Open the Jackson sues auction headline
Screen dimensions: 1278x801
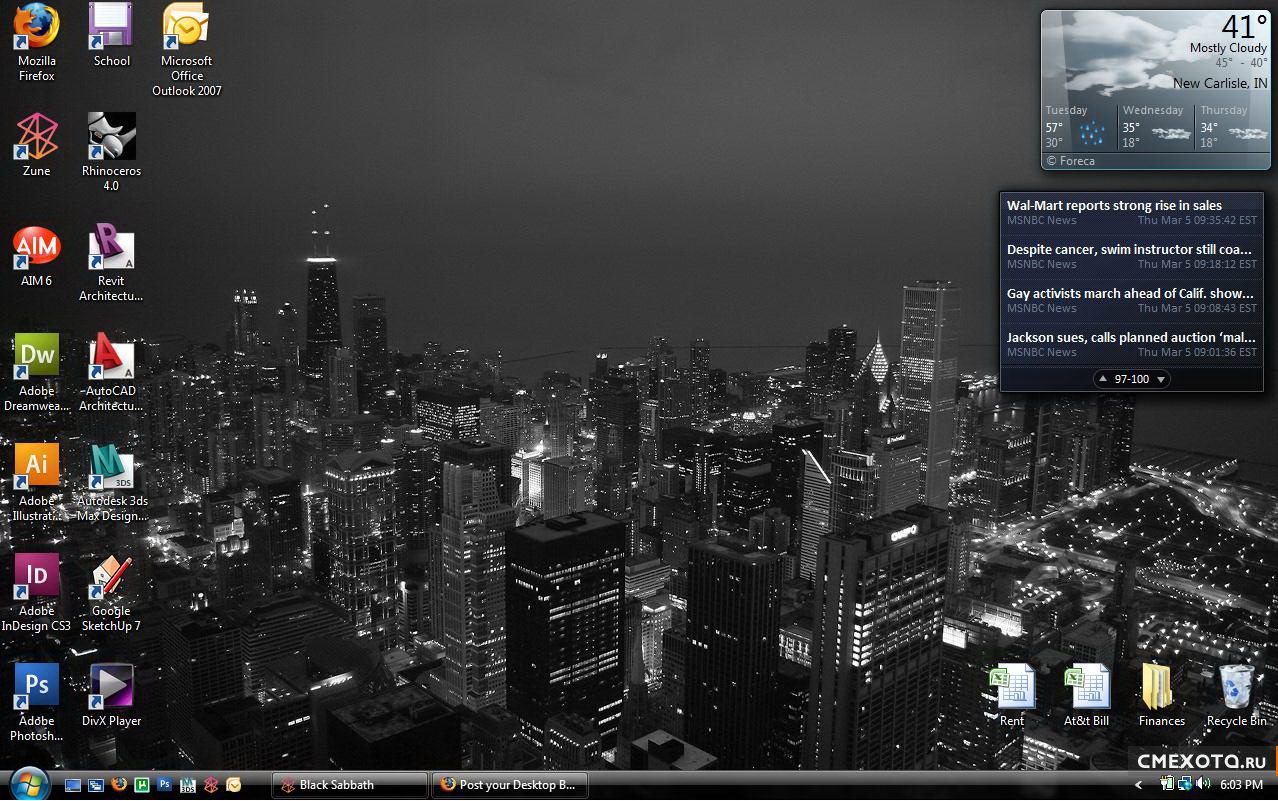pos(1130,338)
